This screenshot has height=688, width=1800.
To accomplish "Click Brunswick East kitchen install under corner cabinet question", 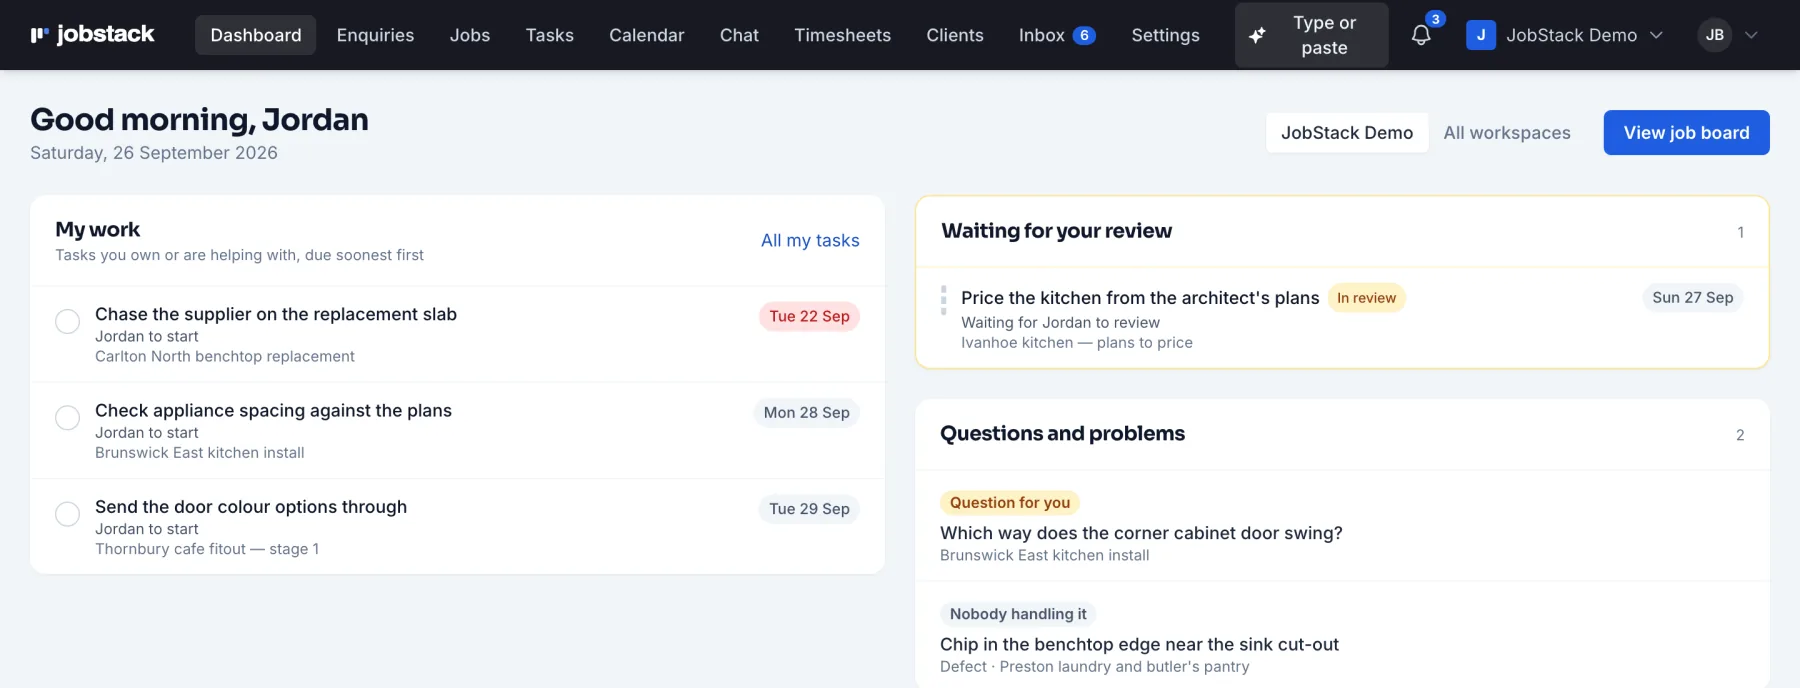I will (1045, 556).
